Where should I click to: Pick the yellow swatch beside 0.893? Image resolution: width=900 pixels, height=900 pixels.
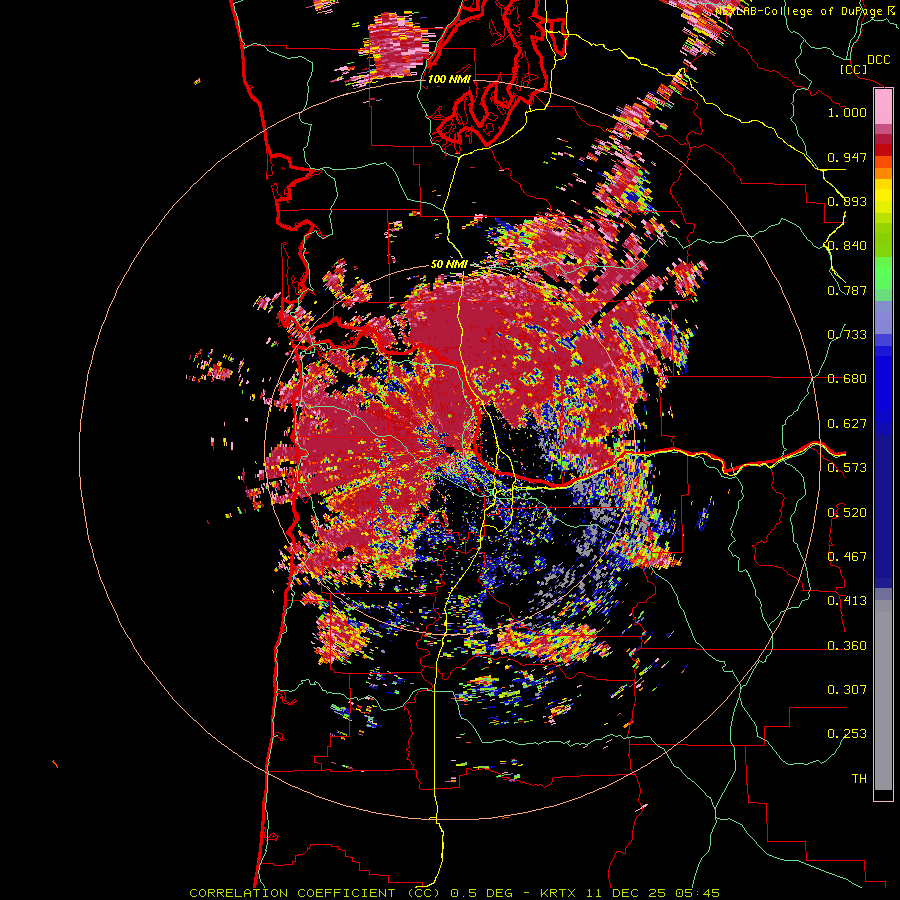[x=883, y=200]
